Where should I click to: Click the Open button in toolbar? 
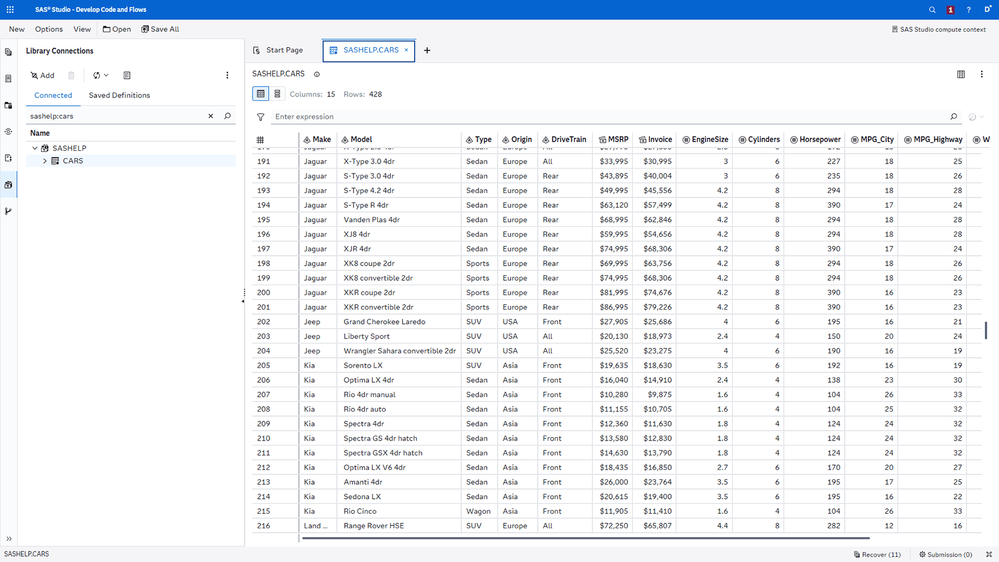[117, 29]
